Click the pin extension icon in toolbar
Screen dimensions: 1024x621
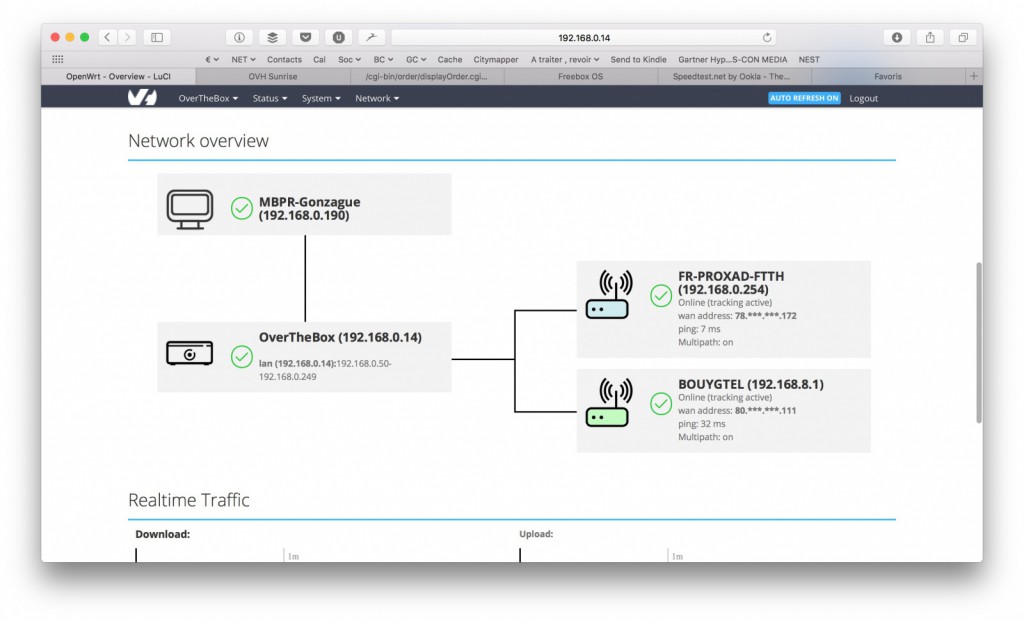[x=371, y=37]
